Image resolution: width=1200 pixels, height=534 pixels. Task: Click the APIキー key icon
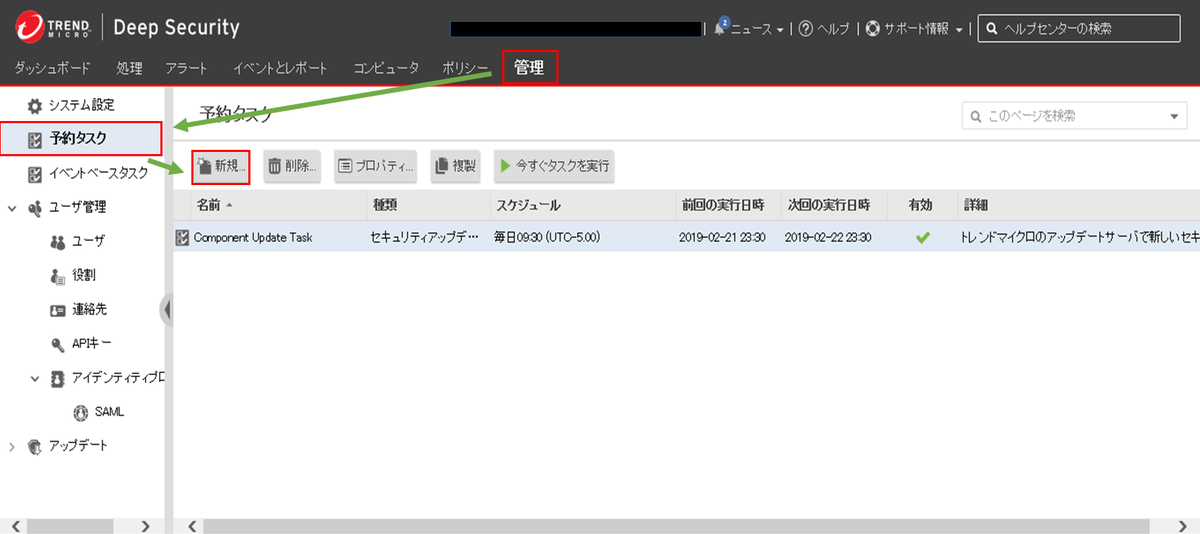(x=58, y=344)
